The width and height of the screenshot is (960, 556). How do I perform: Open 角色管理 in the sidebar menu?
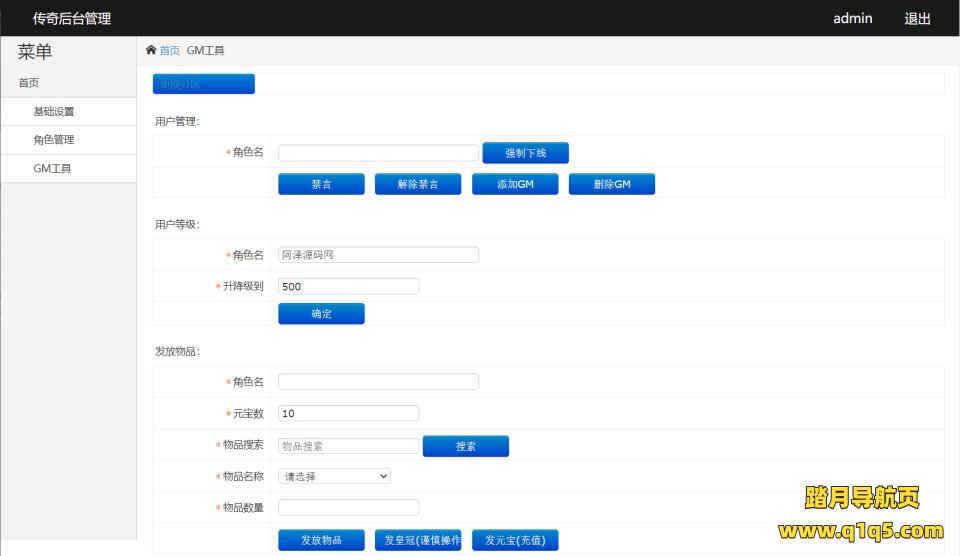54,140
